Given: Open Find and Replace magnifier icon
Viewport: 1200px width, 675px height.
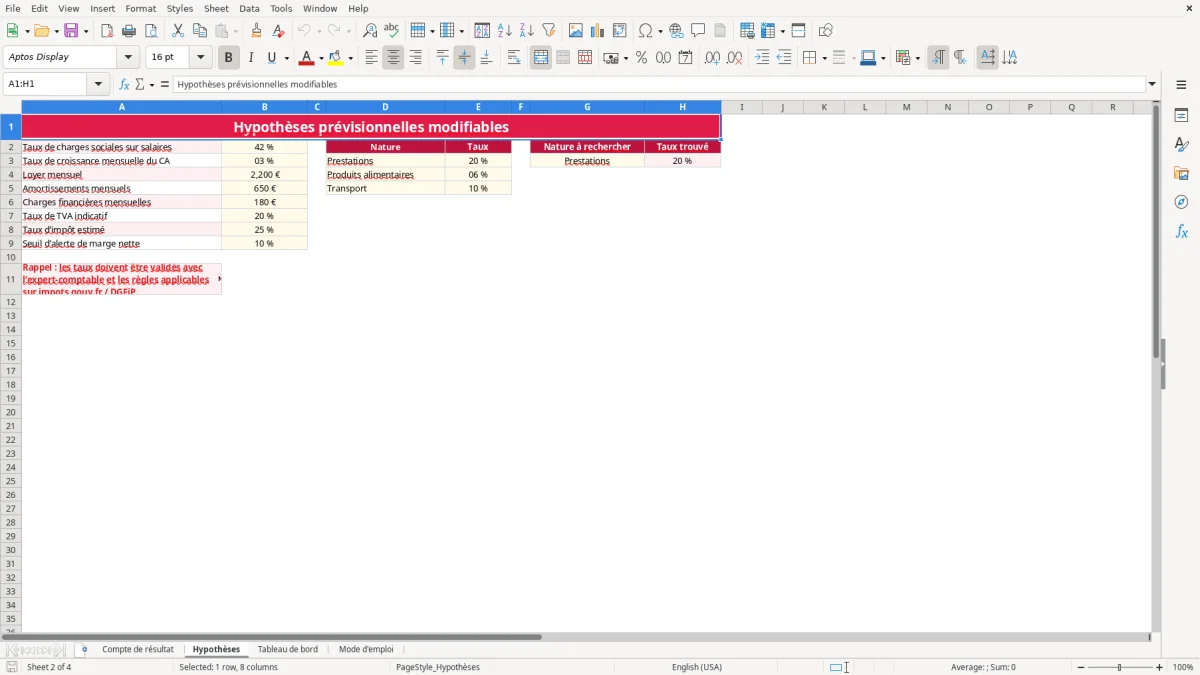Looking at the screenshot, I should [370, 31].
